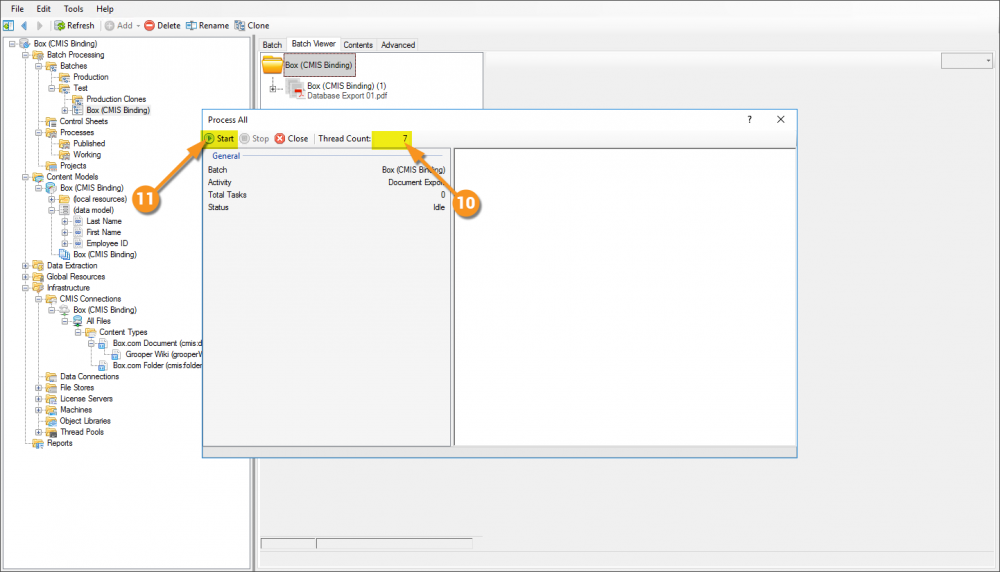Select the Production batch folder icon
Screen dimensions: 1000x572
[64, 77]
